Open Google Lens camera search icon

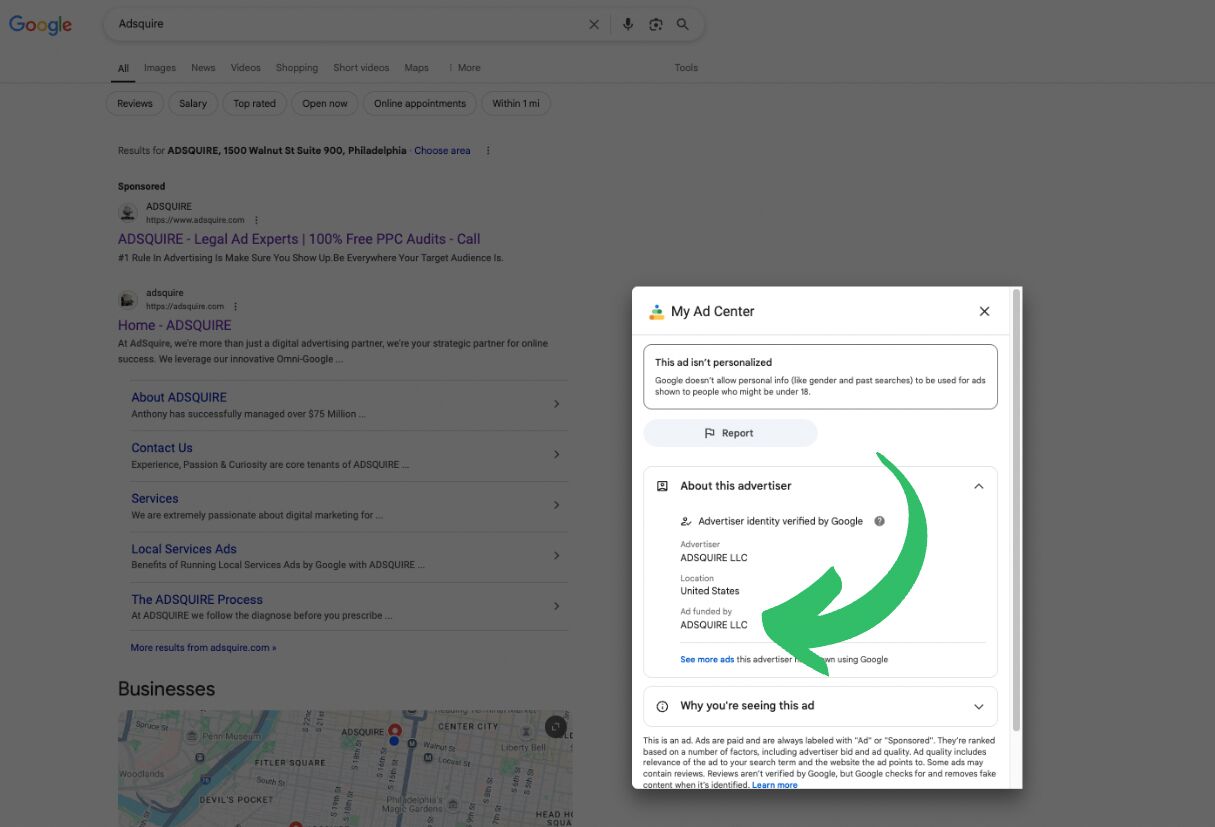(x=657, y=24)
